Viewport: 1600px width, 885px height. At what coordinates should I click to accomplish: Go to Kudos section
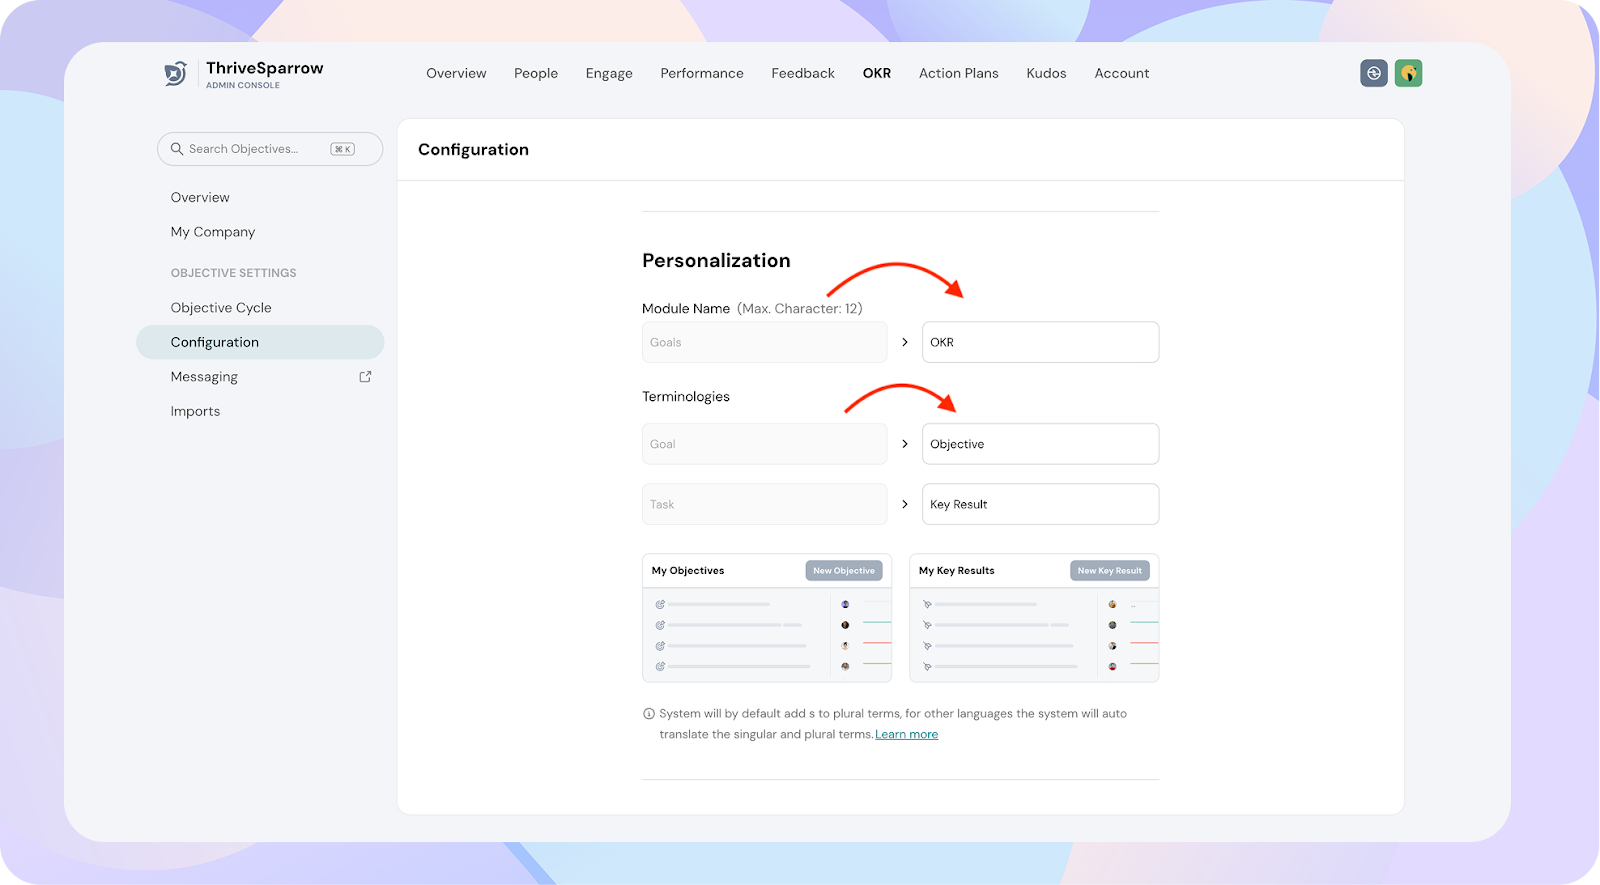tap(1046, 73)
